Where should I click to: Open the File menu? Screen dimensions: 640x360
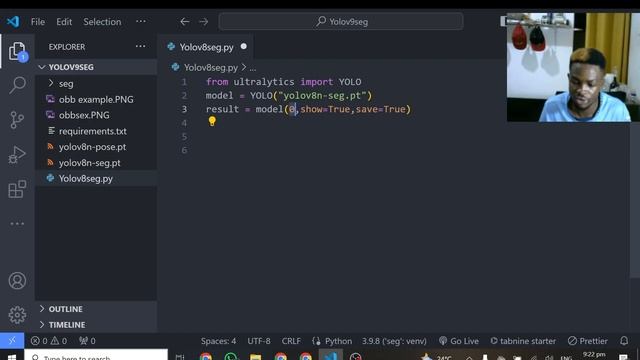[38, 22]
